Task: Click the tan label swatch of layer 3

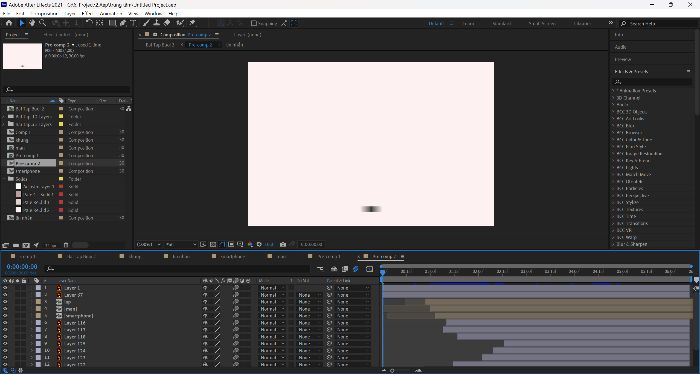Action: click(38, 302)
